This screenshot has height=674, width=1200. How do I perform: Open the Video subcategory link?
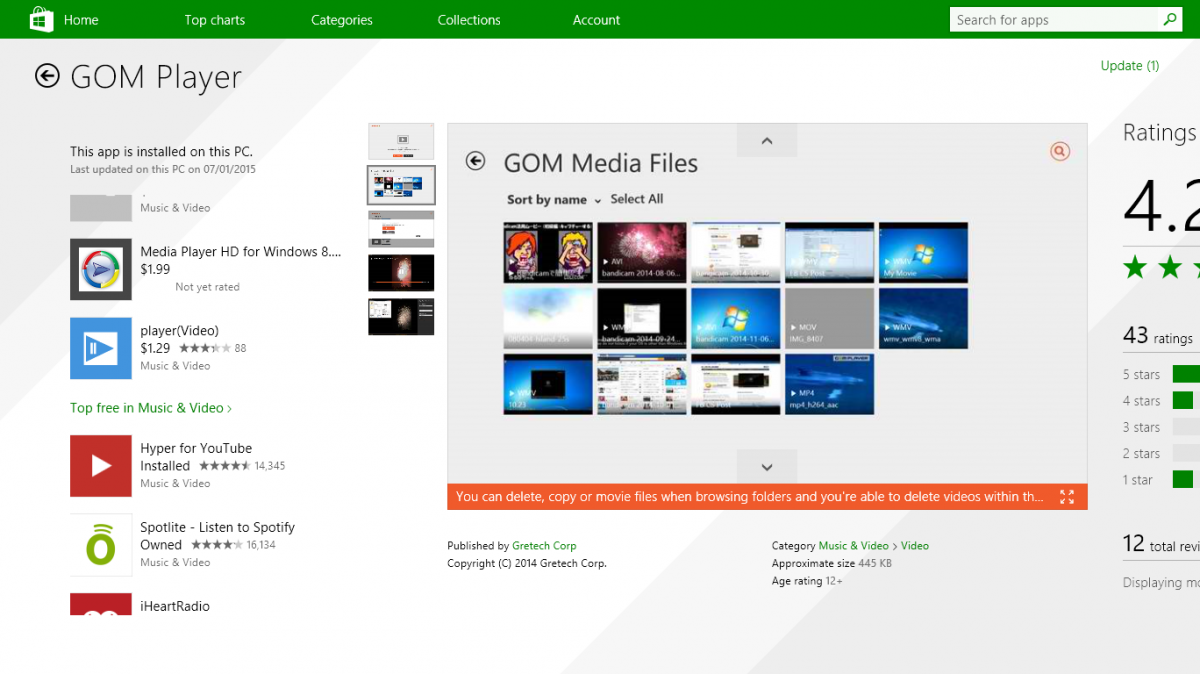[x=915, y=546]
